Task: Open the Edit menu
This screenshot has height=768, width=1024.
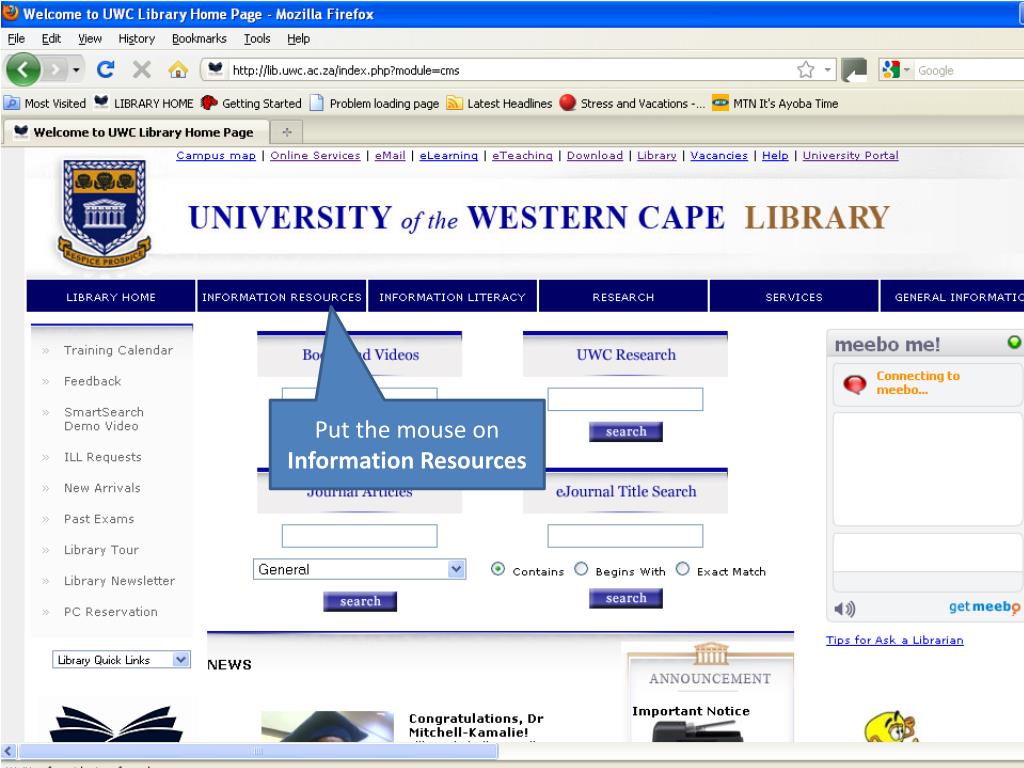Action: pos(51,39)
